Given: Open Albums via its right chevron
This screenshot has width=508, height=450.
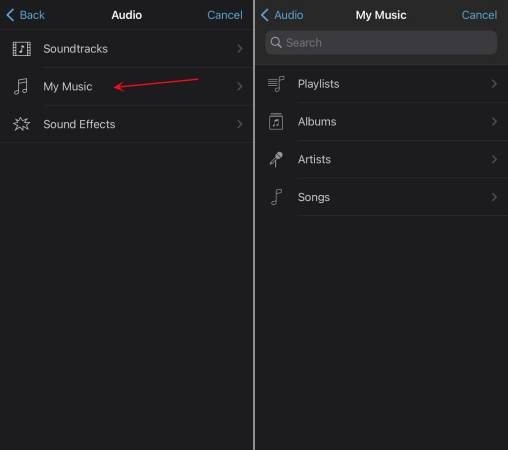Looking at the screenshot, I should pos(494,122).
